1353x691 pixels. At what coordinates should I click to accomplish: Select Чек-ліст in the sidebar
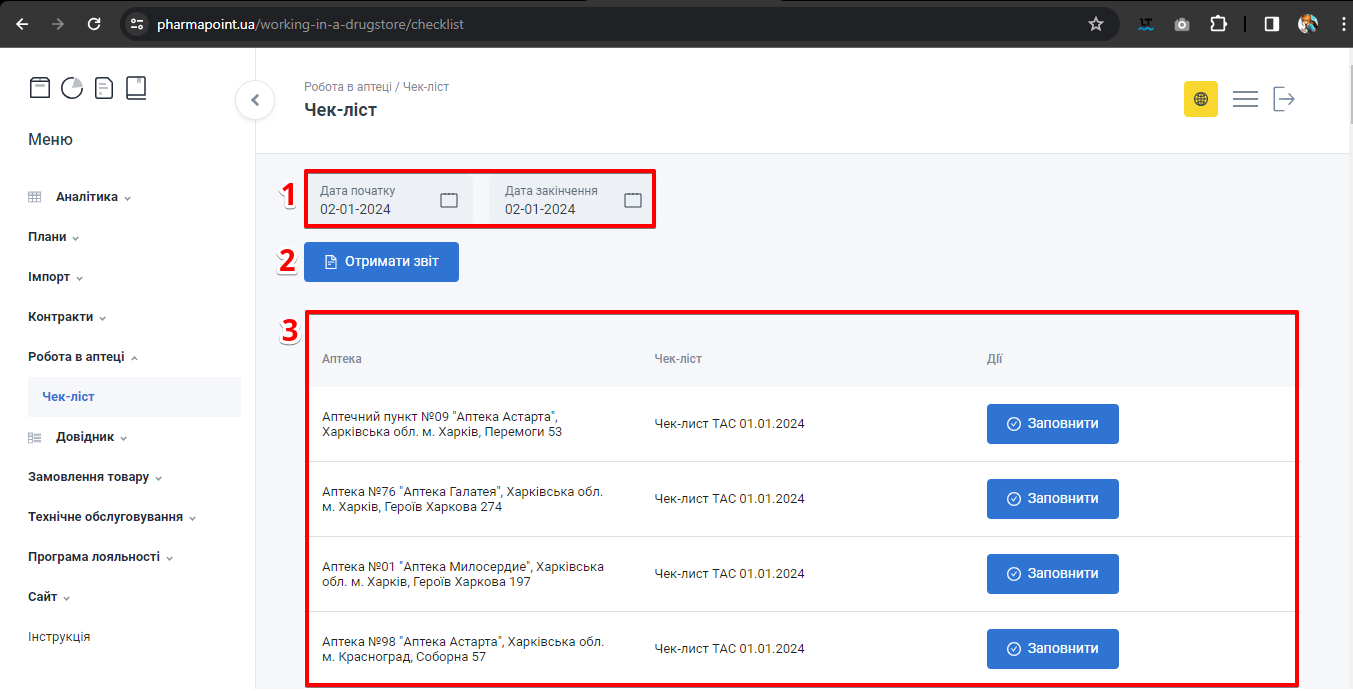click(68, 397)
